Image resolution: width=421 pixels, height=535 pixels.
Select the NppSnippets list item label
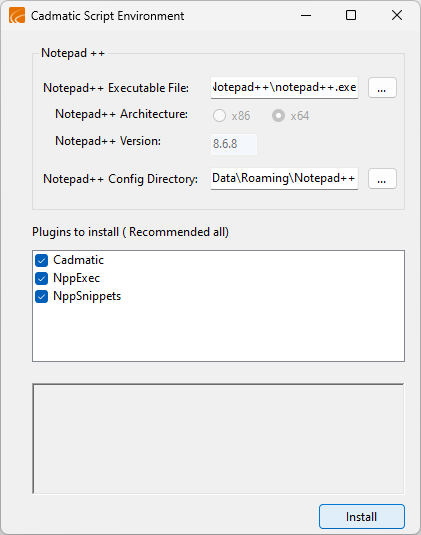coord(87,296)
